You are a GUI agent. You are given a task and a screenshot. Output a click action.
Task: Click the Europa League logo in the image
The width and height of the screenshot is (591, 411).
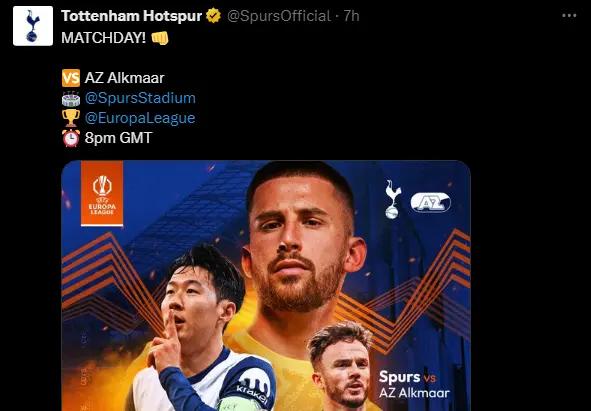pos(102,194)
